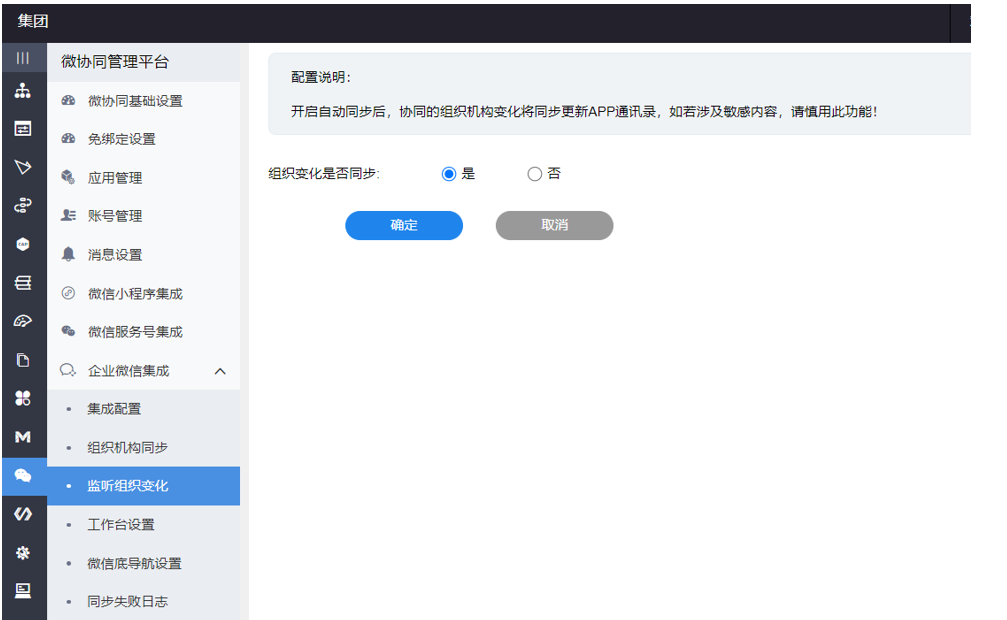
Task: Click the 取消 cancel button
Action: [x=554, y=226]
